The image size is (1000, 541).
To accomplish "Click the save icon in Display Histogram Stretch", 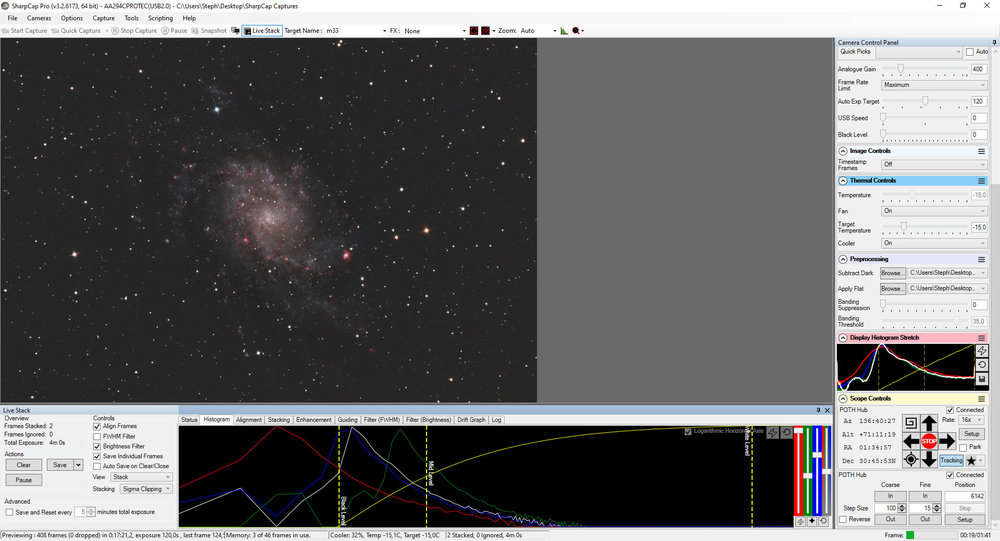I will [982, 379].
